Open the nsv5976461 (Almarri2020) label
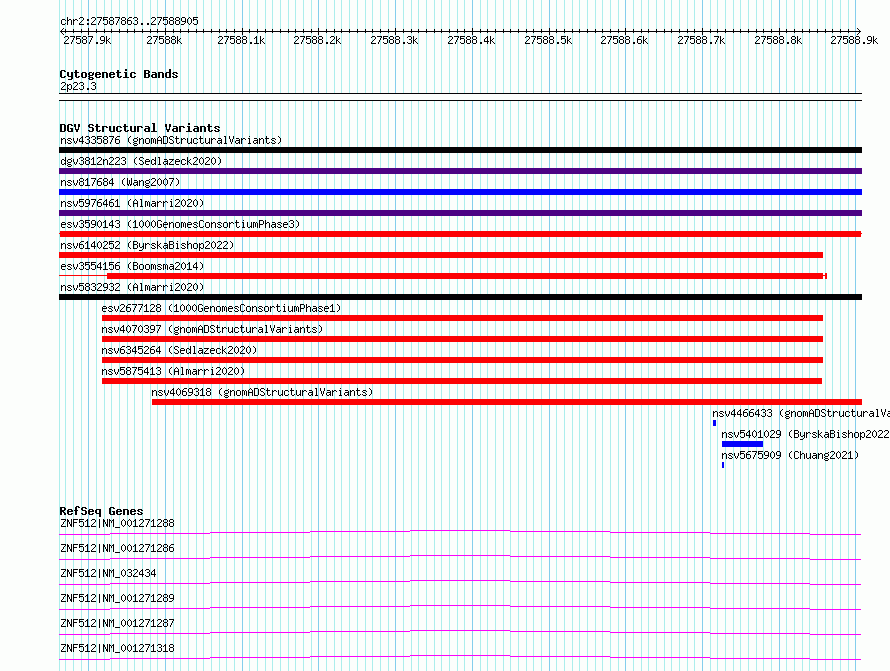This screenshot has width=890, height=671. (132, 203)
